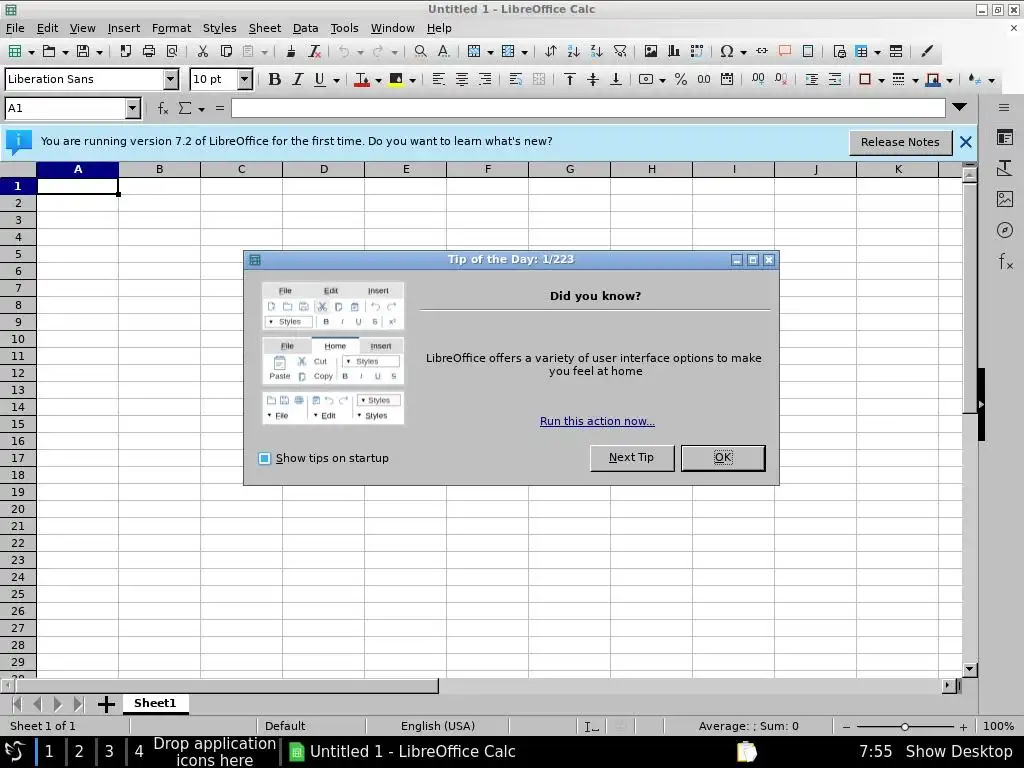This screenshot has height=768, width=1024.
Task: Click the formula input line
Action: pos(588,108)
